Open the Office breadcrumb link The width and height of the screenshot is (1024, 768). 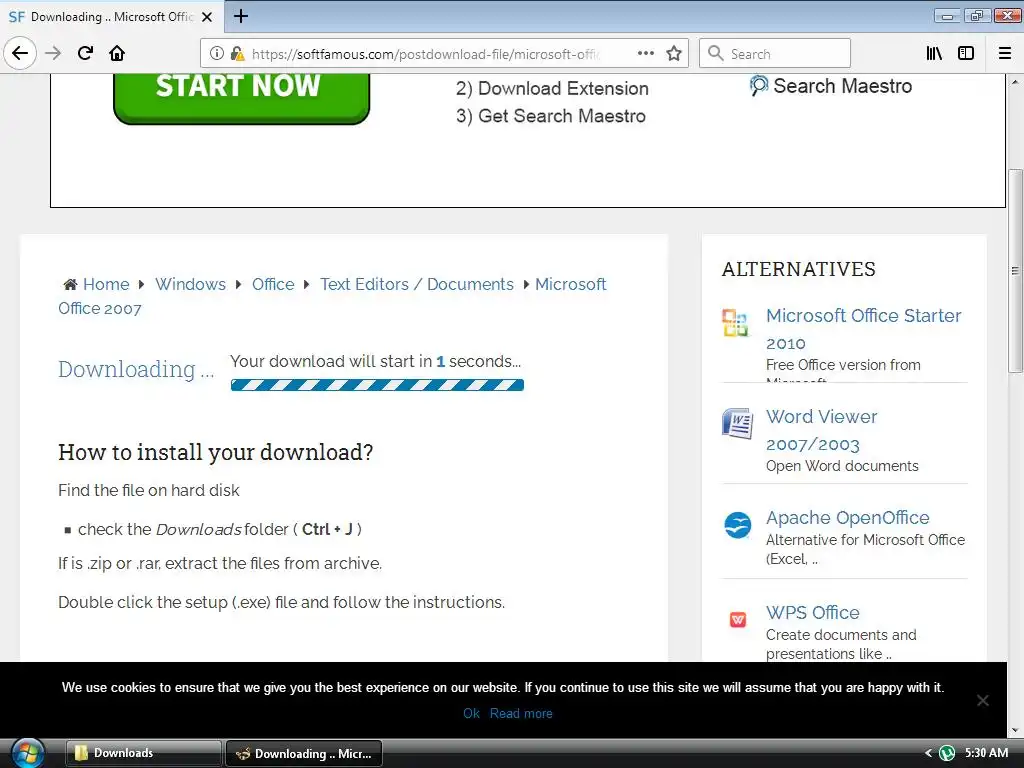[273, 284]
